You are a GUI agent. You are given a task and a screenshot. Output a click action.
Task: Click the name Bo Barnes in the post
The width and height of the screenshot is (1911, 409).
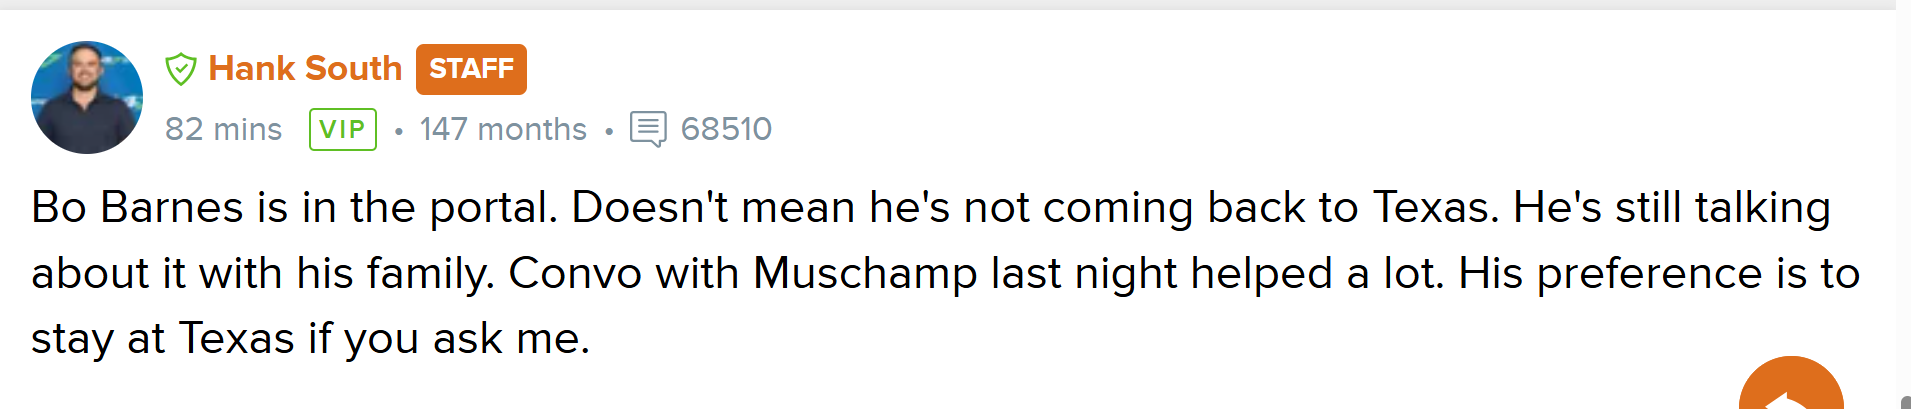pos(138,208)
